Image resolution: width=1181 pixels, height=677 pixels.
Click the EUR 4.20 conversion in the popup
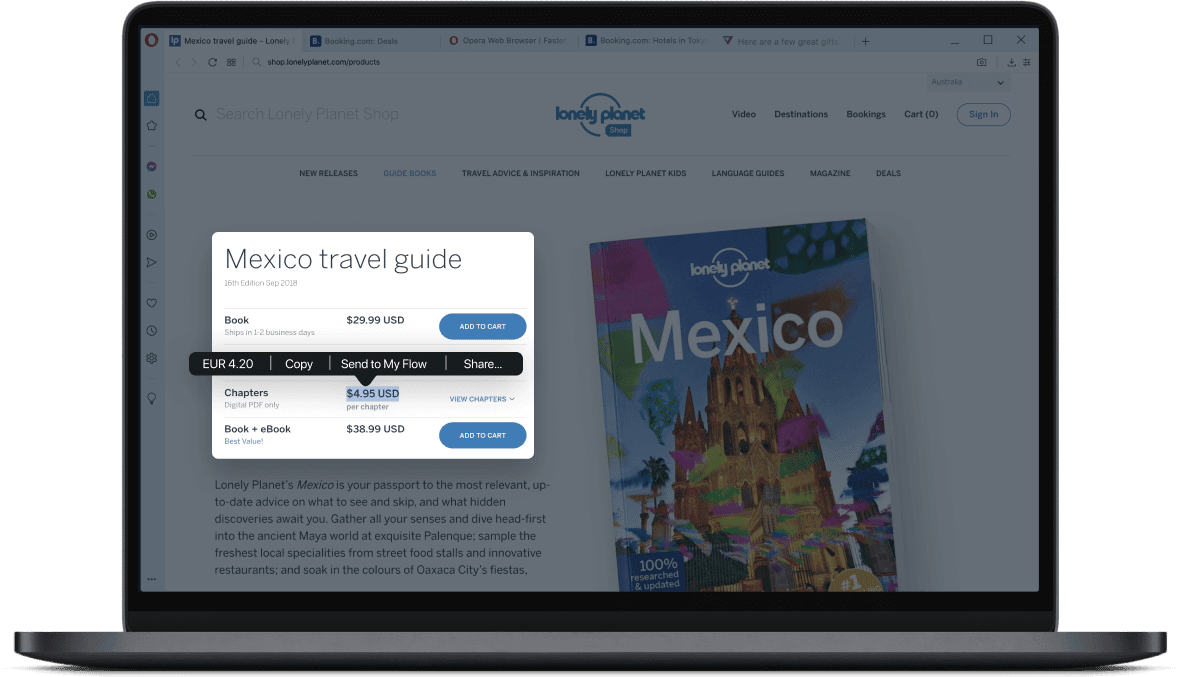pyautogui.click(x=227, y=364)
